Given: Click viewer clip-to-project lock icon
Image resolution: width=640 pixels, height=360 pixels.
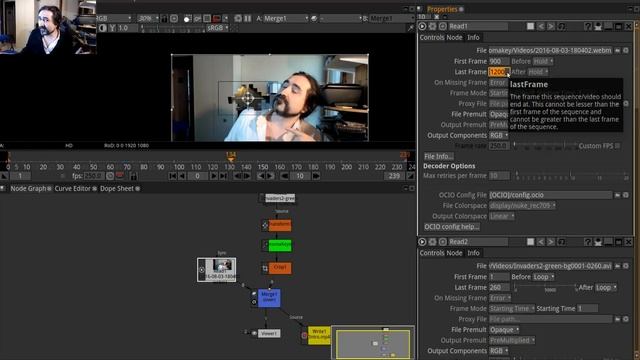Looking at the screenshot, I should pos(164,18).
